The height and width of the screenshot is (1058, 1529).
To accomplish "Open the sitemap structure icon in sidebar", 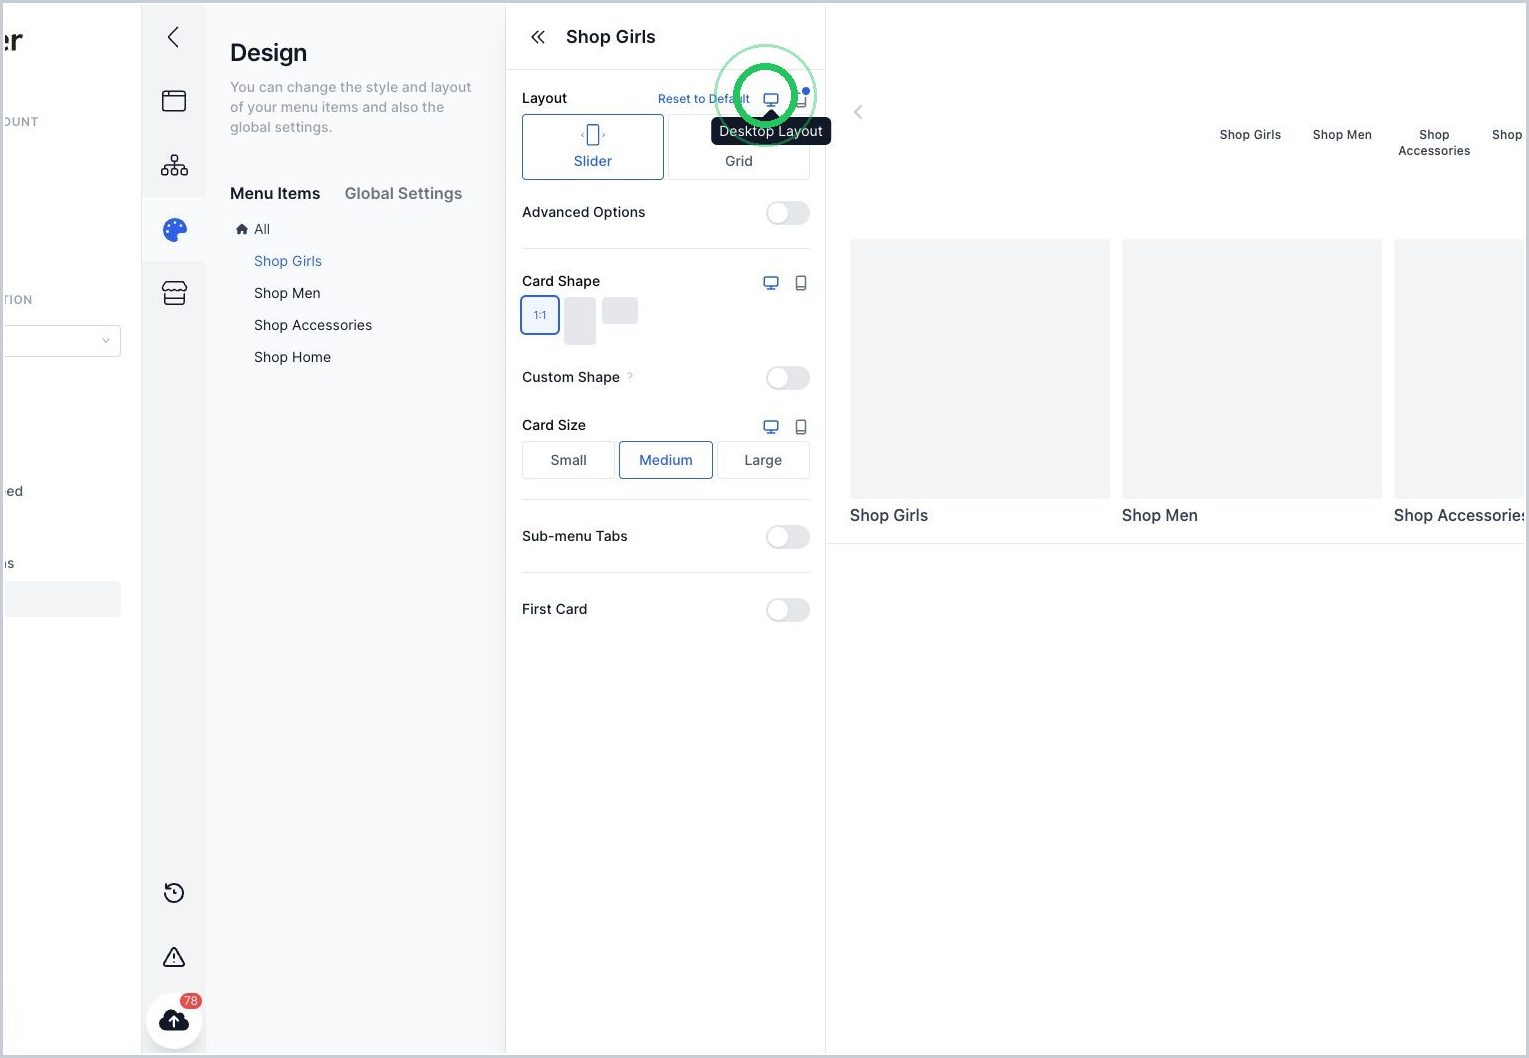I will [174, 165].
